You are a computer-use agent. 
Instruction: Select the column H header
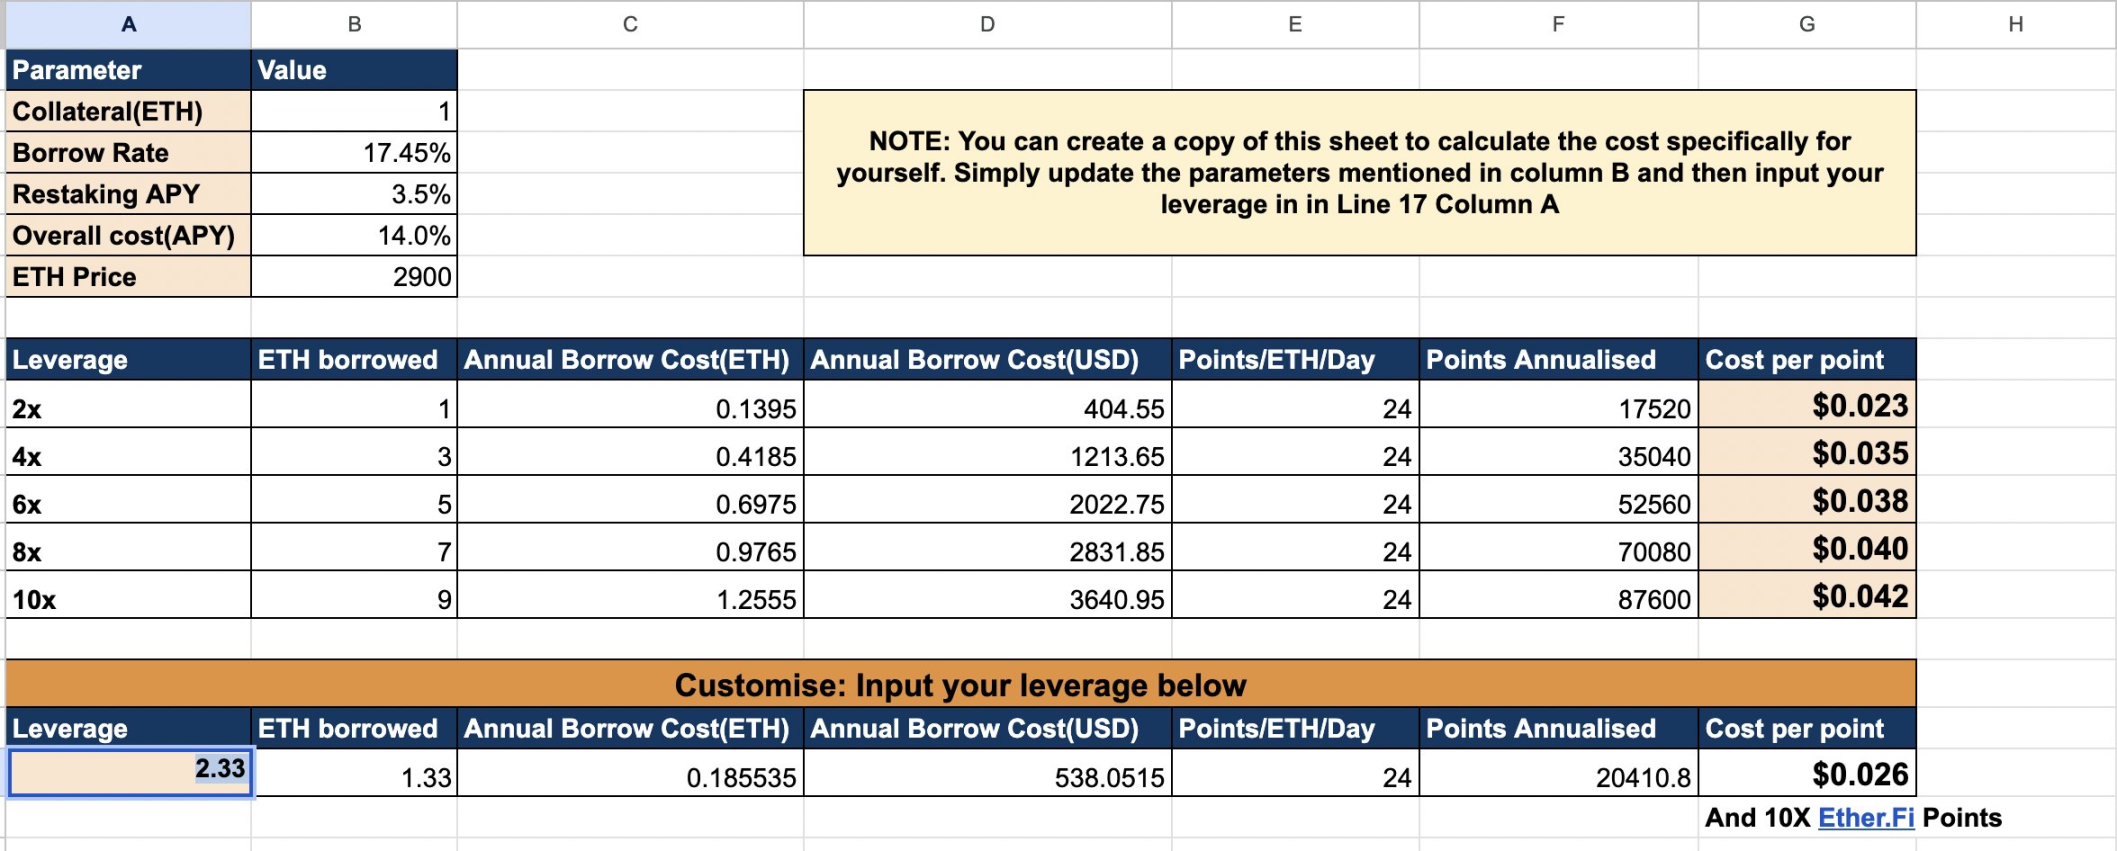pyautogui.click(x=2015, y=24)
